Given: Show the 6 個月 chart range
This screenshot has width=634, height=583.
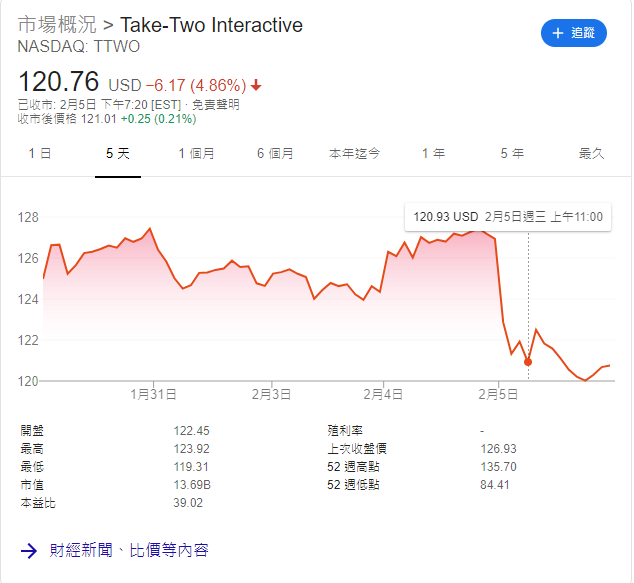Looking at the screenshot, I should pos(275,153).
